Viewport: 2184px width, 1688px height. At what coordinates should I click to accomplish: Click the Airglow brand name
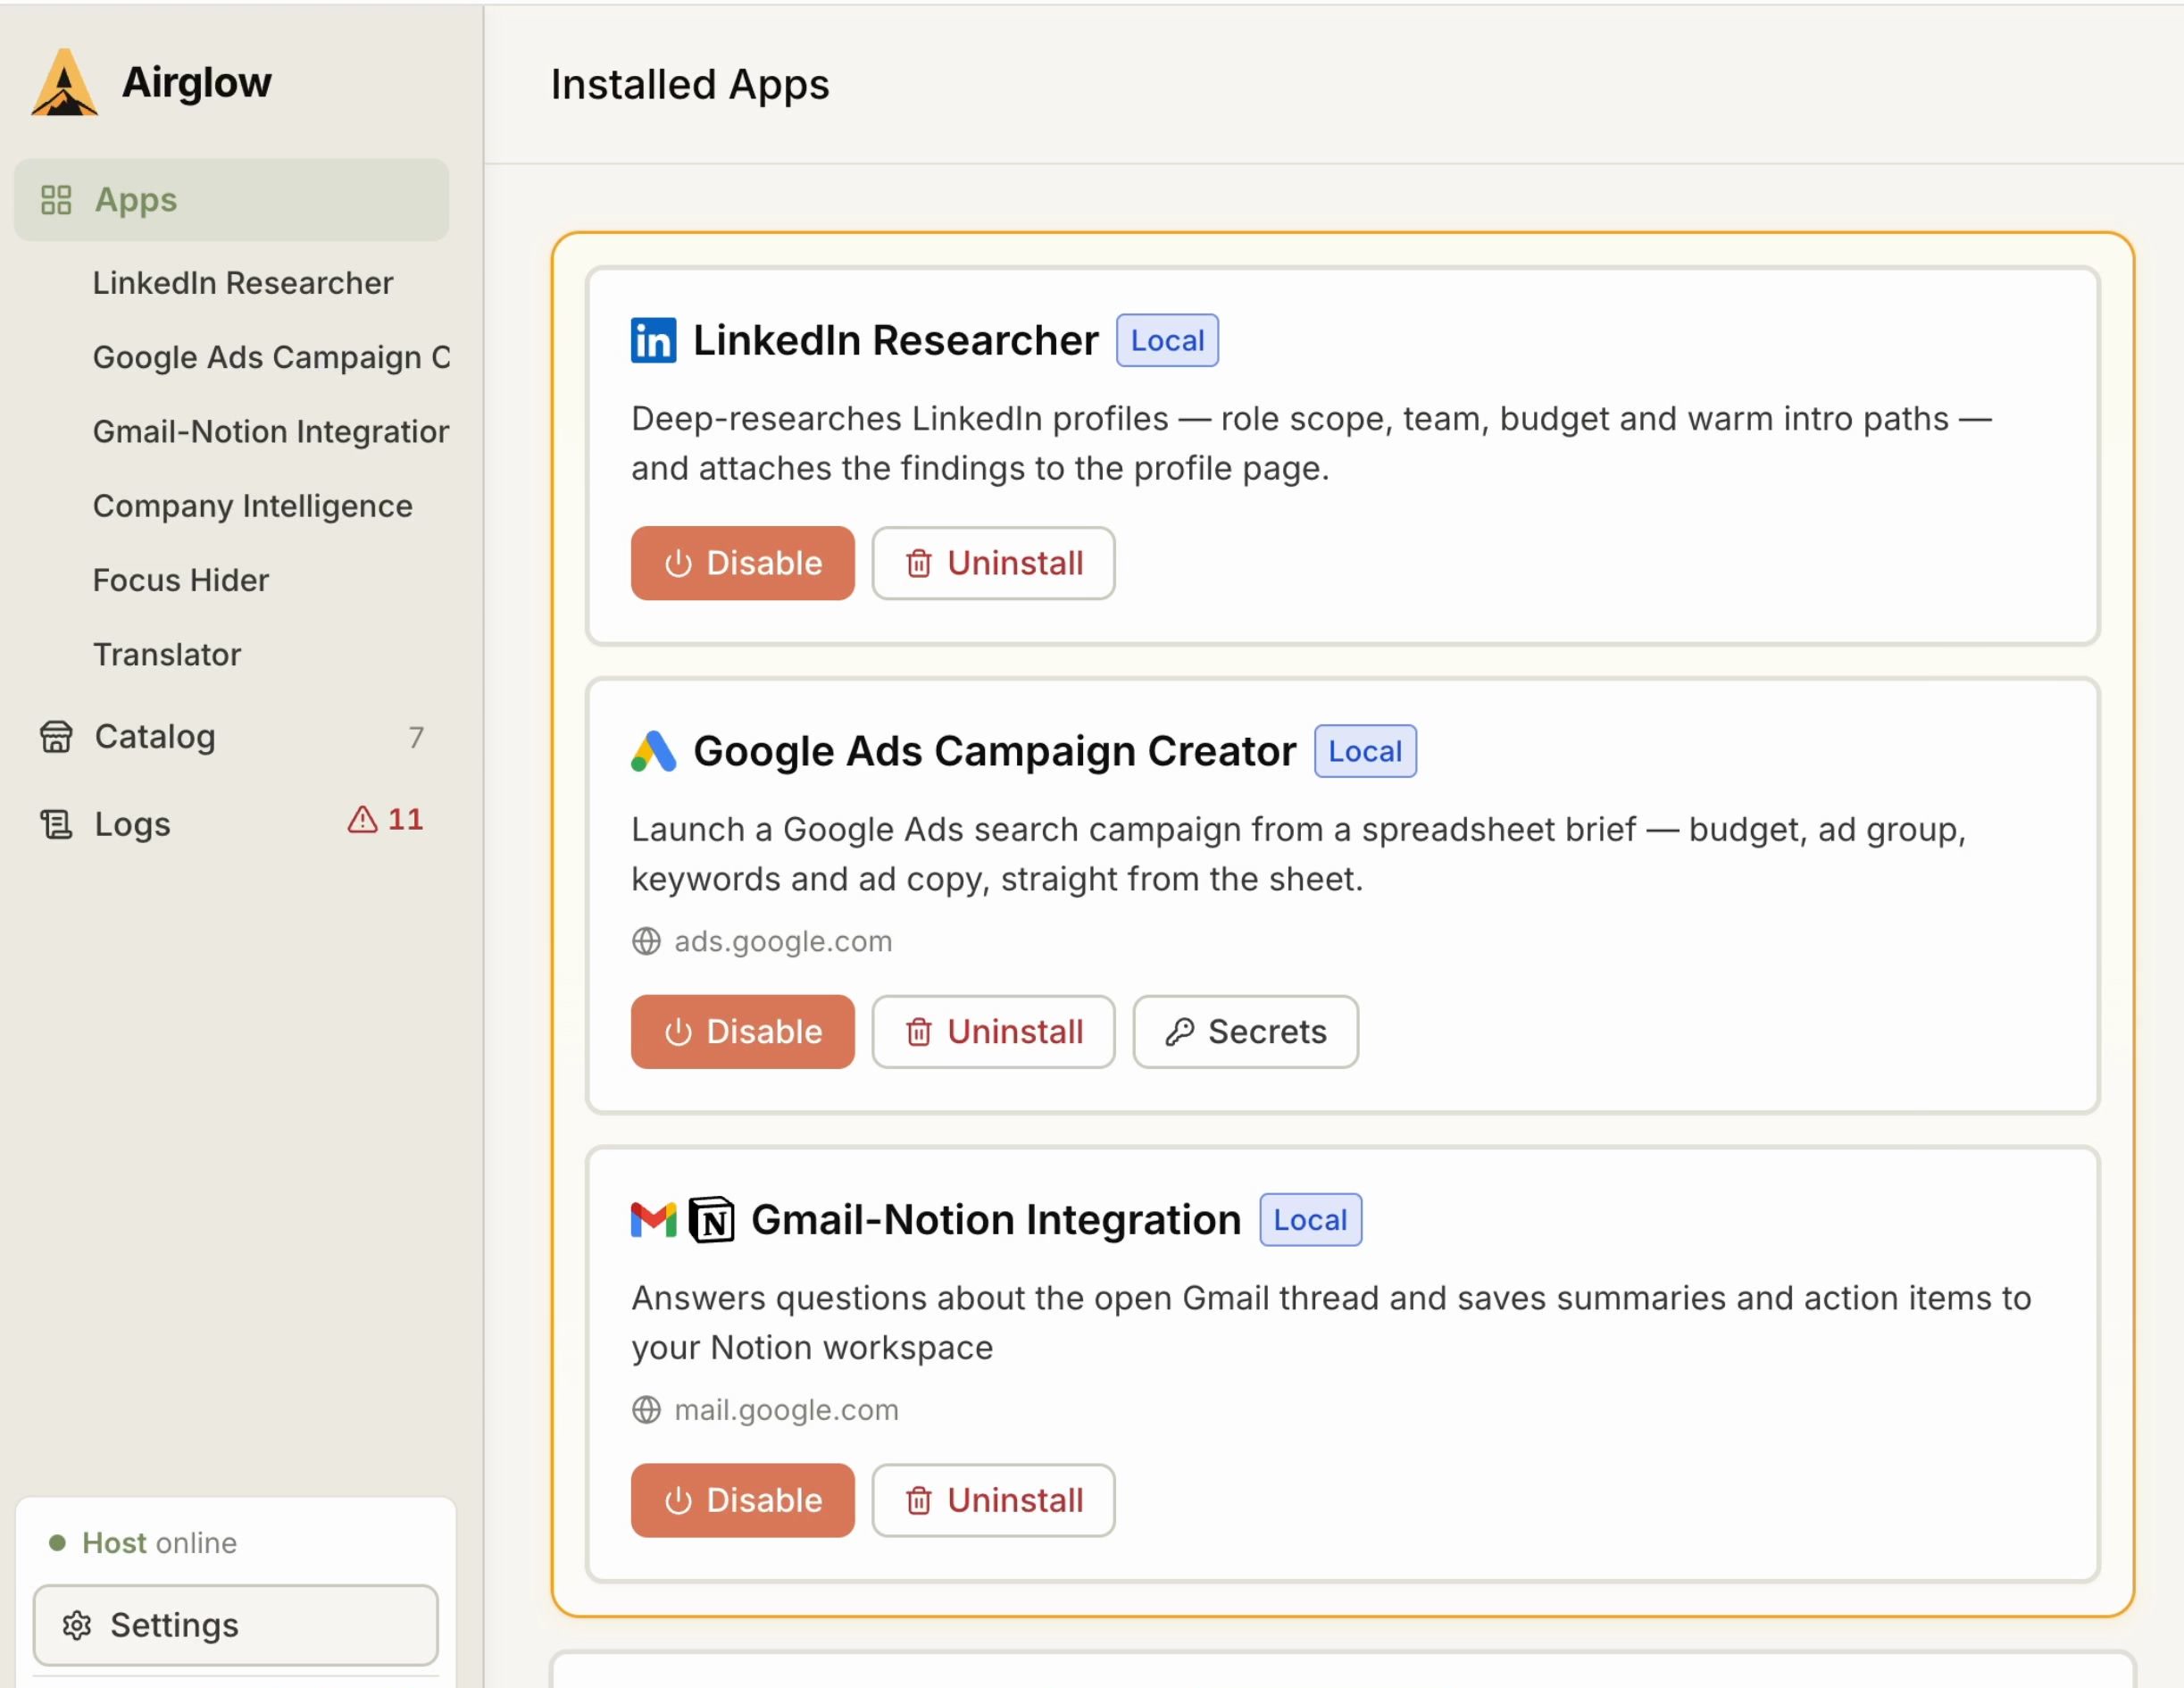(197, 82)
